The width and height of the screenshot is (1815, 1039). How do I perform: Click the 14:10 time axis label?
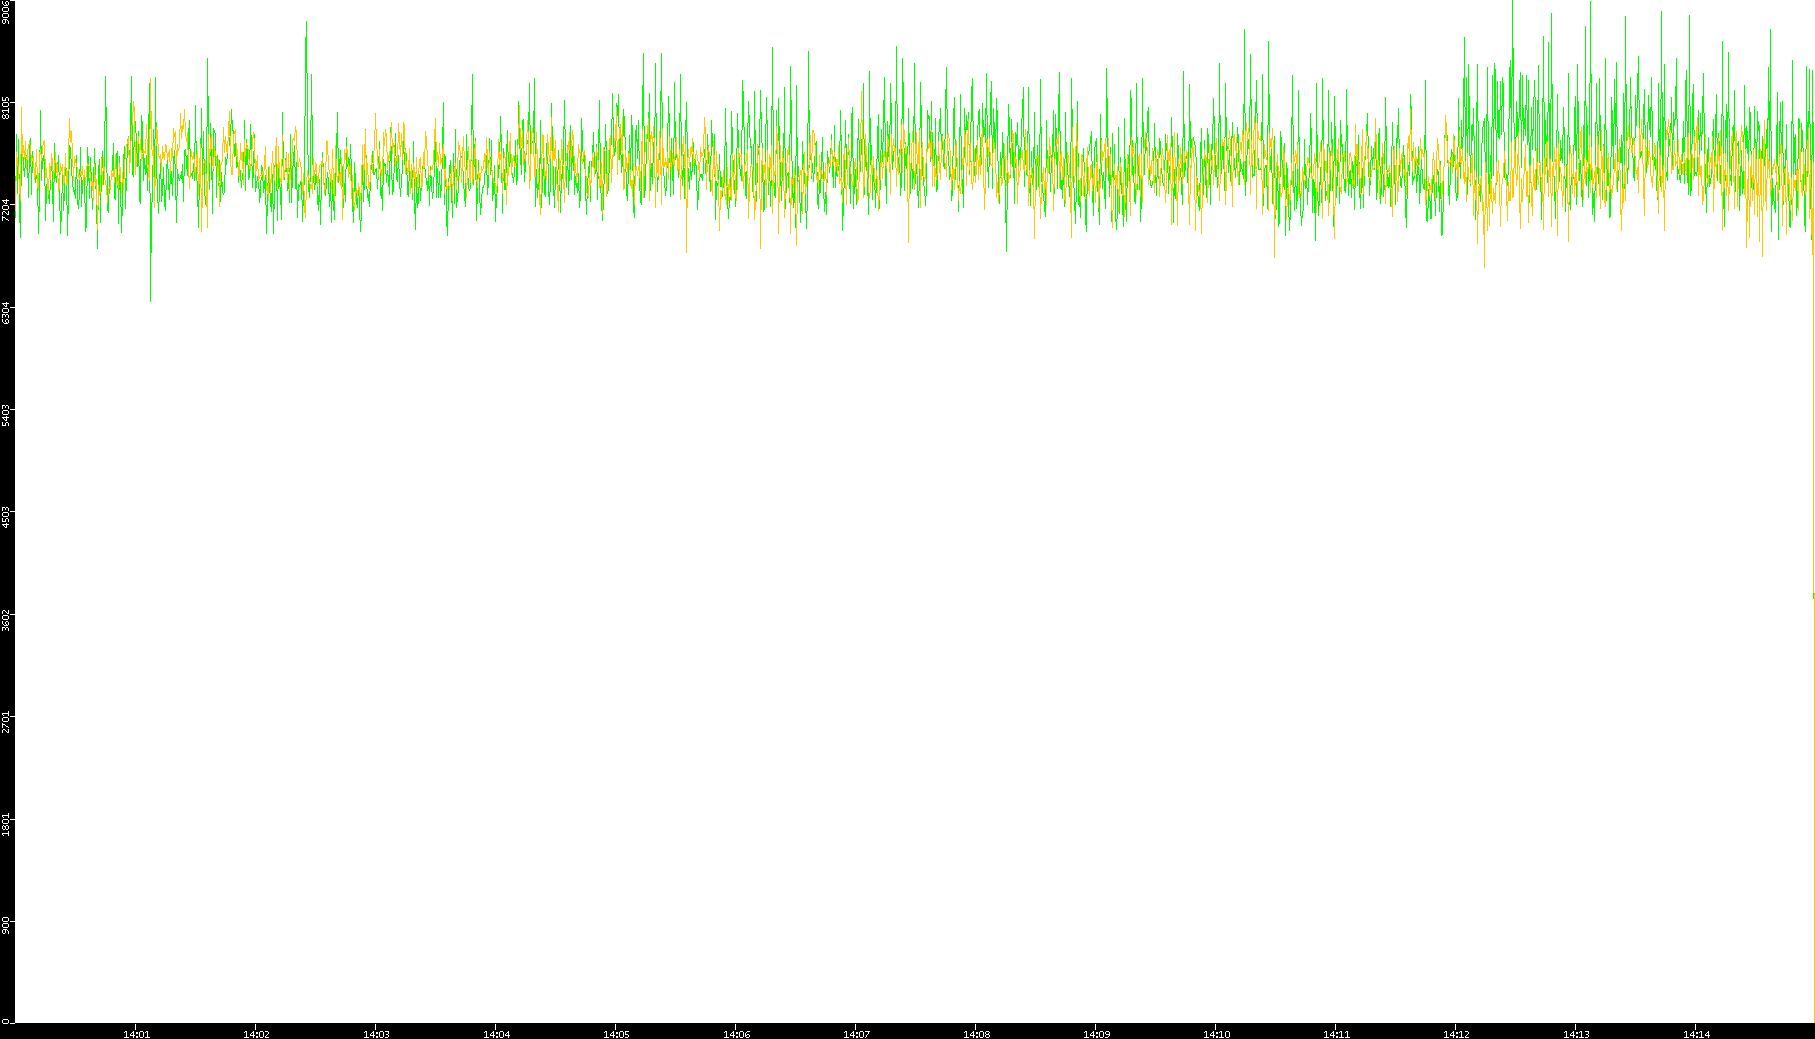pyautogui.click(x=1216, y=1033)
